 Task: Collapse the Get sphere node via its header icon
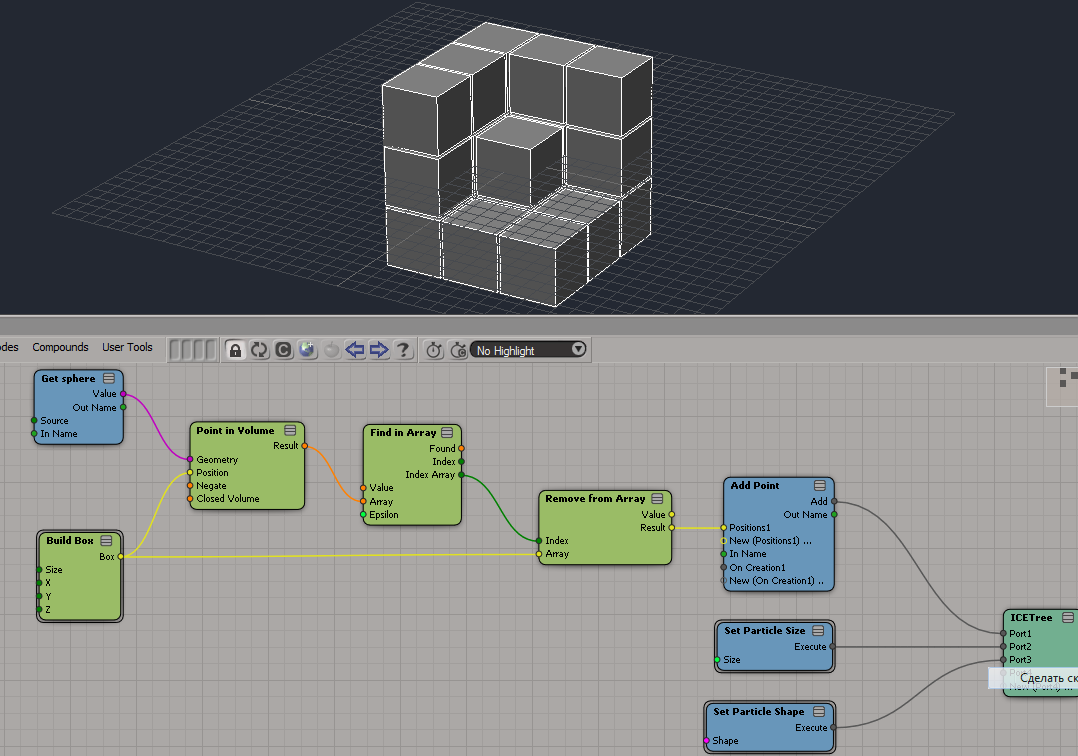click(x=108, y=379)
